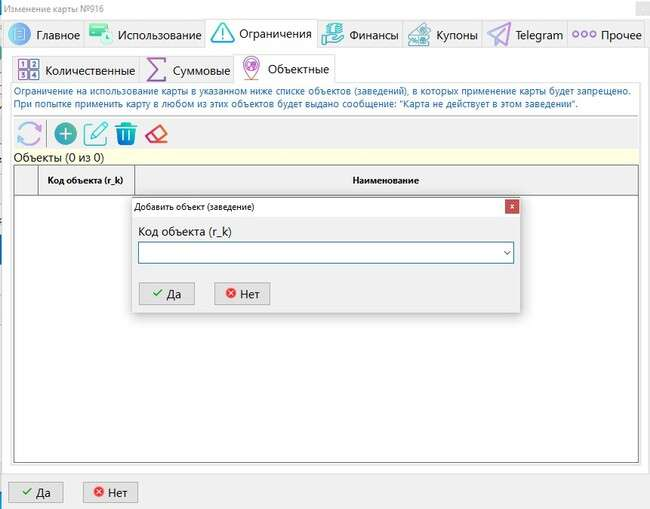This screenshot has width=650, height=509.
Task: Click the green plus add object icon
Action: click(65, 134)
